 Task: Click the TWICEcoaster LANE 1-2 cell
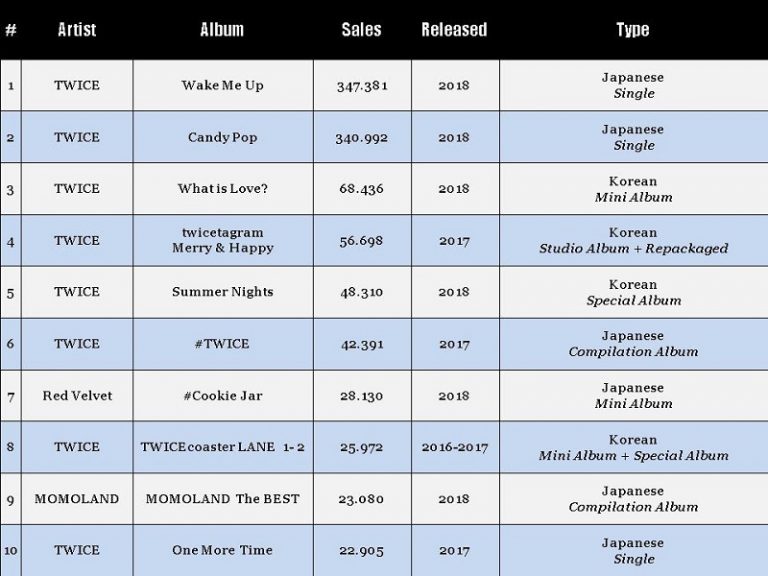(x=223, y=447)
